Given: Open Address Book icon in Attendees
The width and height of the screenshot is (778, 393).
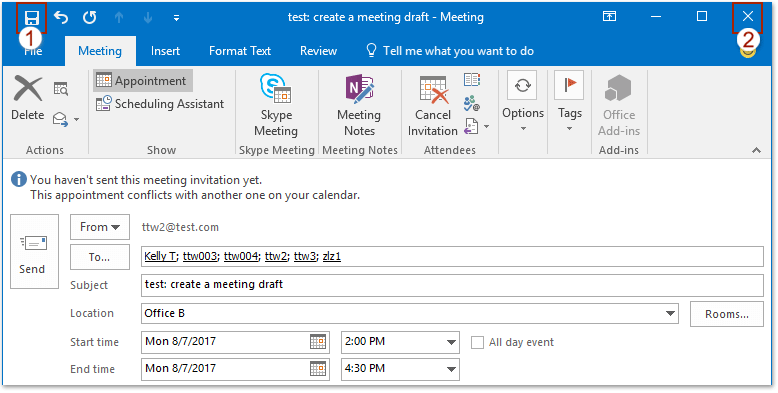Looking at the screenshot, I should [472, 80].
